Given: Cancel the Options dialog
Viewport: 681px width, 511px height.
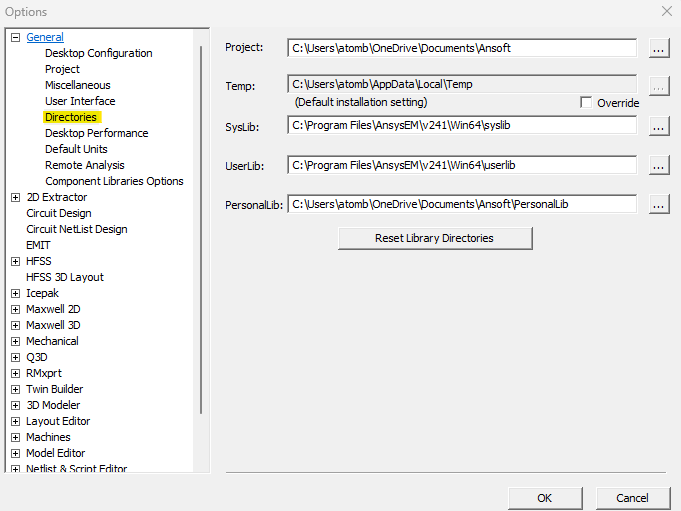Looking at the screenshot, I should tap(632, 498).
